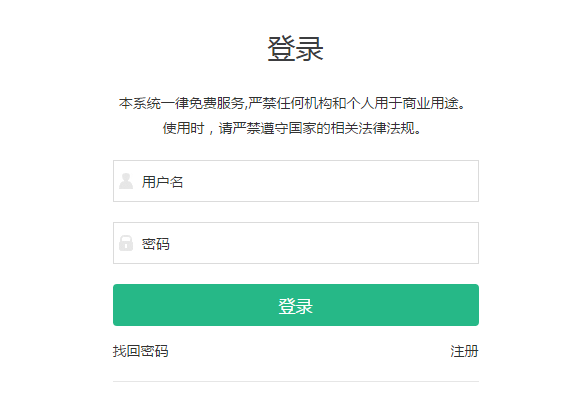Open the 找回密码 link

(141, 351)
